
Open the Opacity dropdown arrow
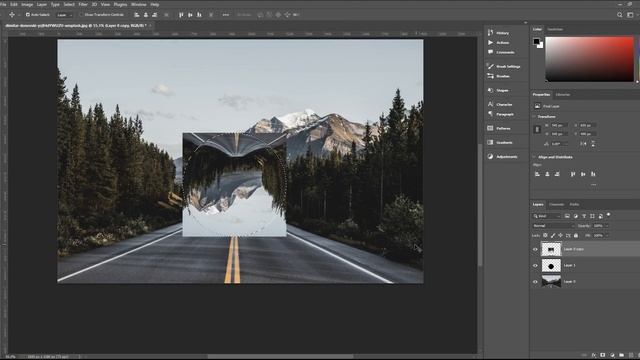(607, 226)
